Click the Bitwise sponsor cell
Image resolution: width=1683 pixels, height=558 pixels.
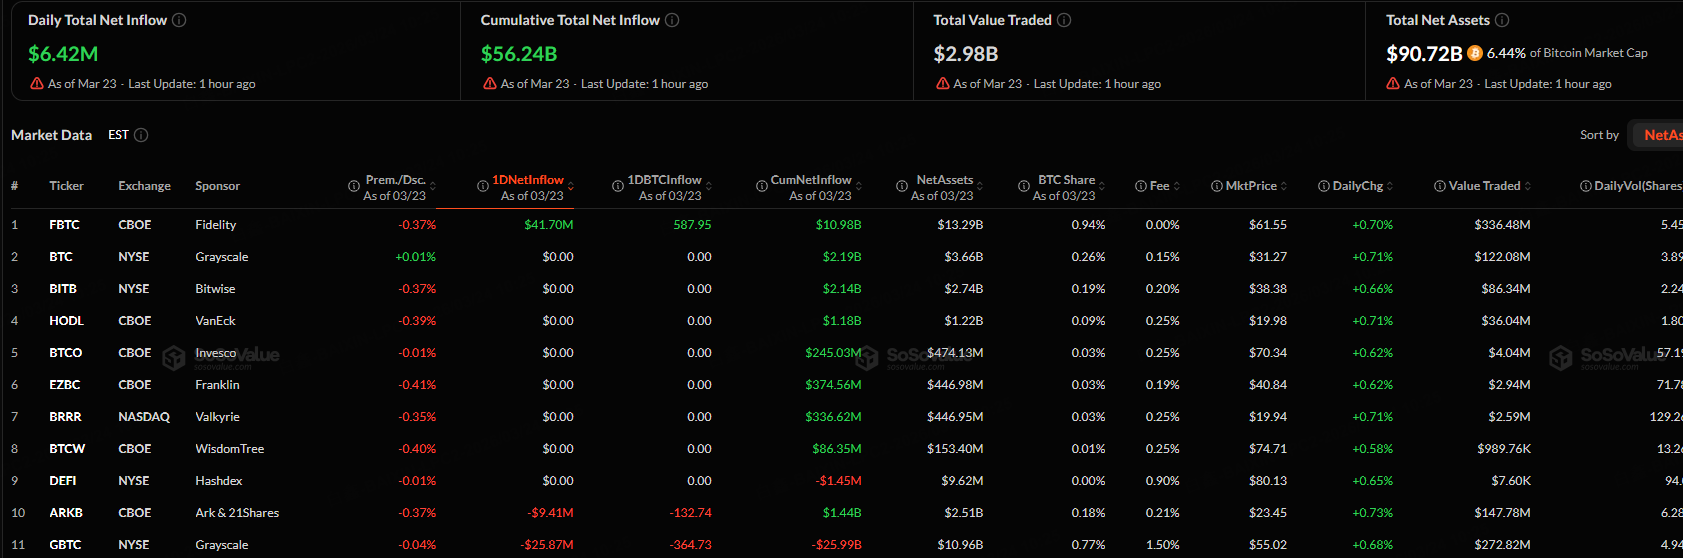[216, 289]
